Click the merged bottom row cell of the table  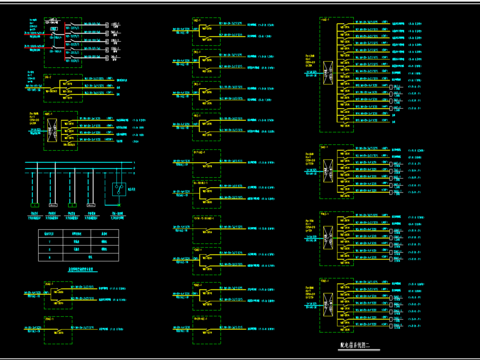point(91,257)
